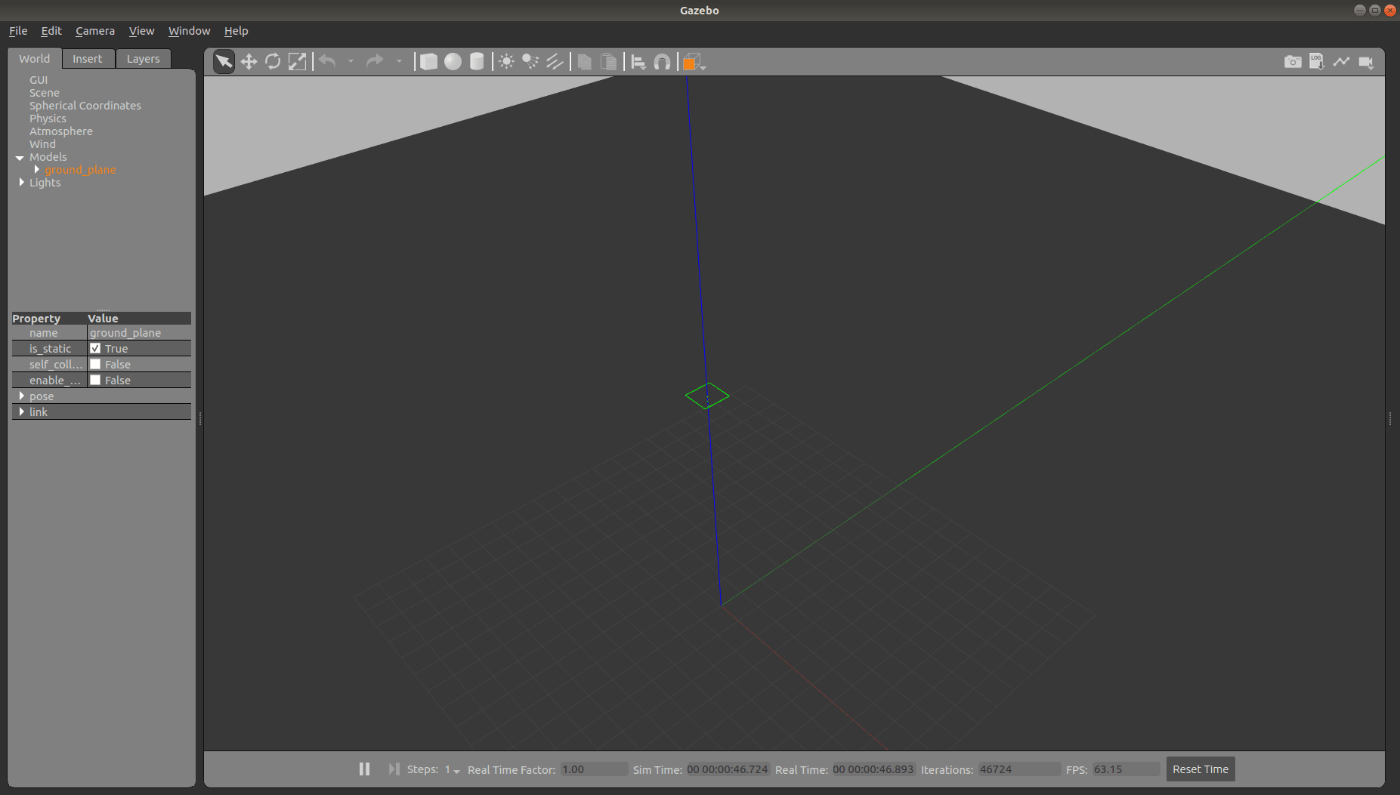Click the undo arrow icon
Viewport: 1400px width, 795px height.
coord(327,62)
